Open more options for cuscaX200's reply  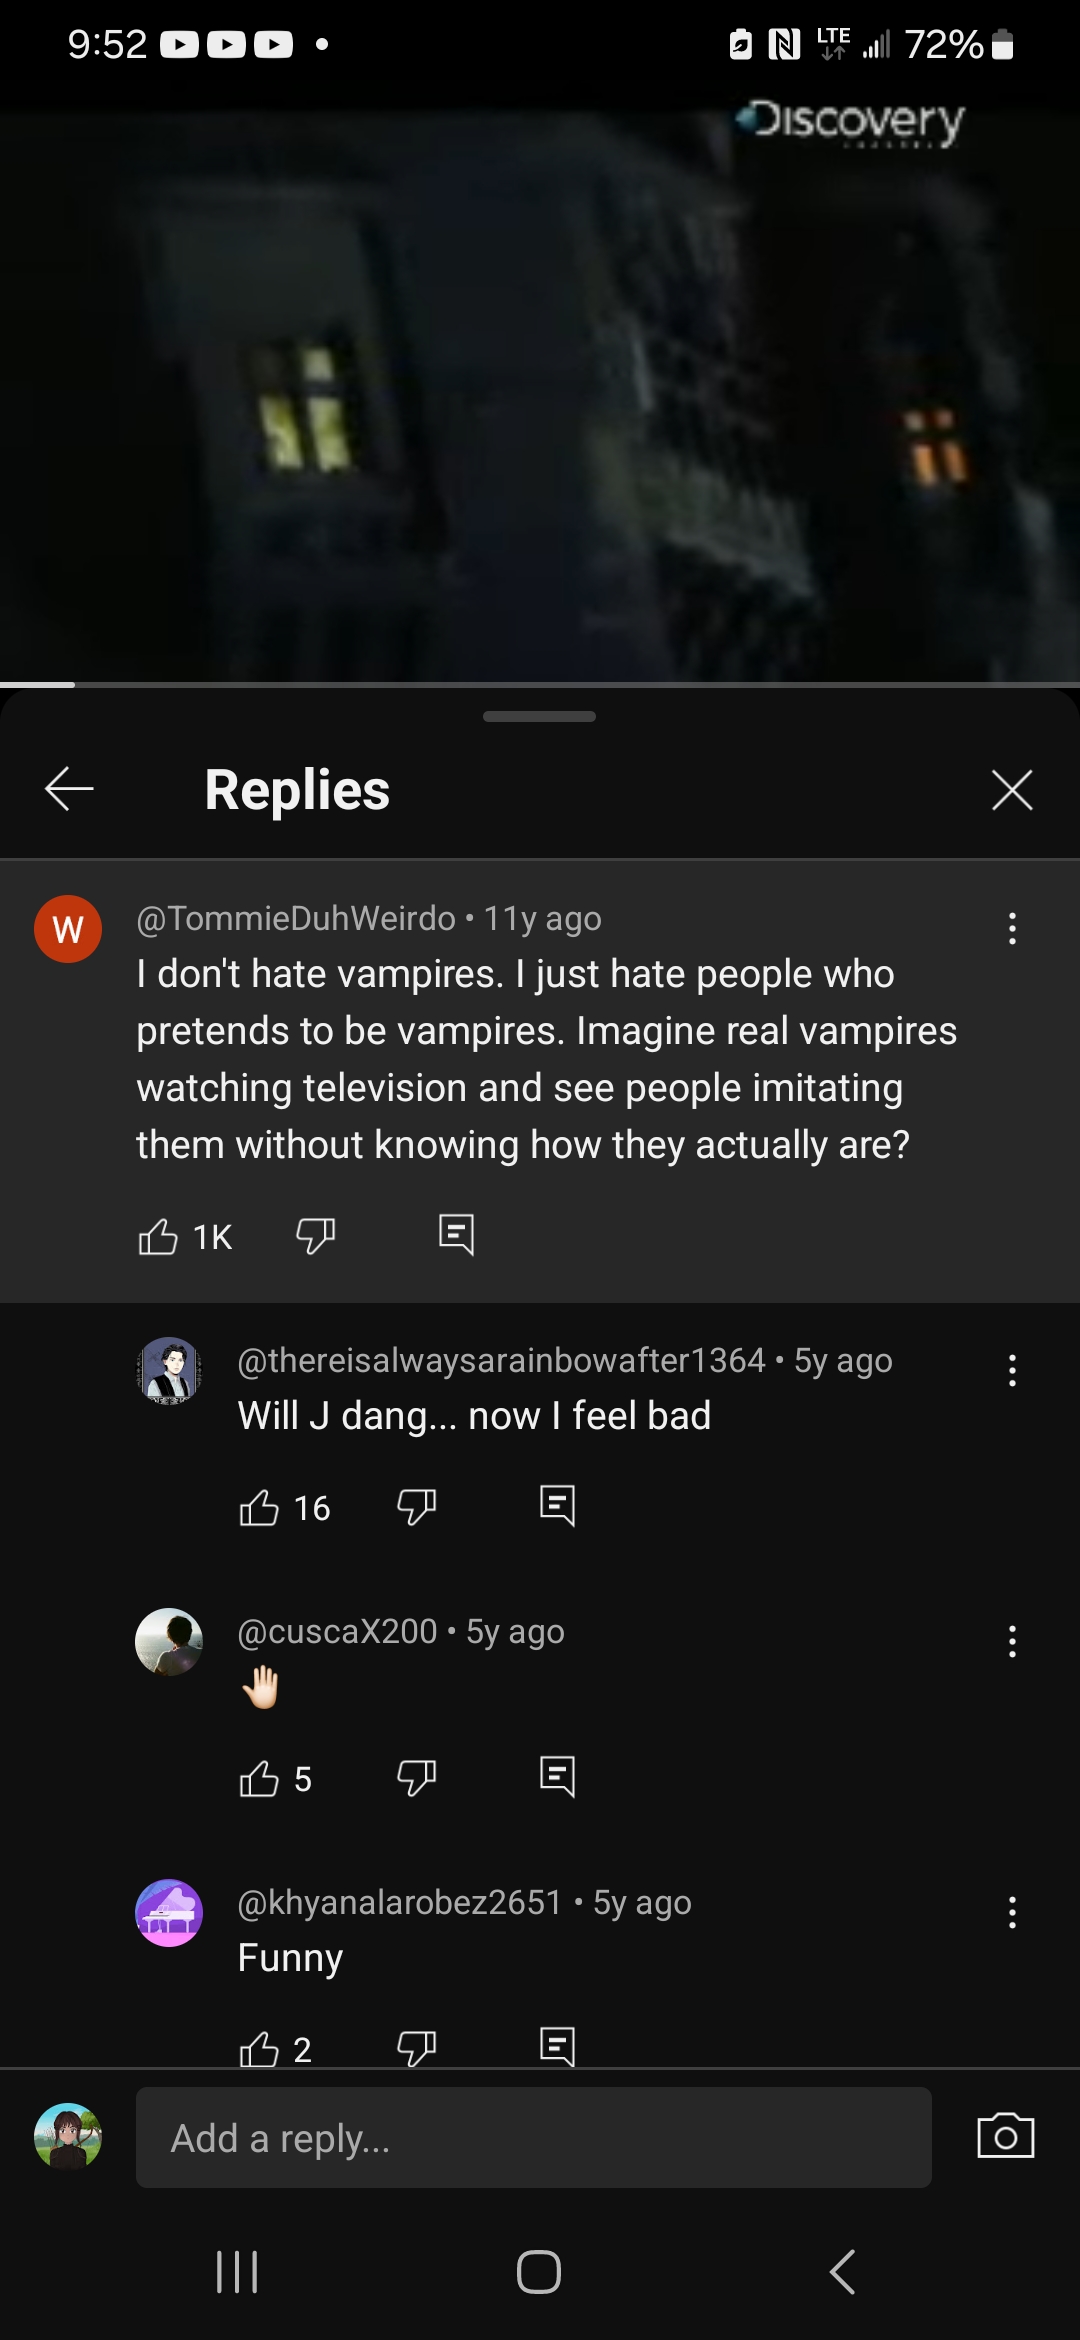tap(1012, 1642)
